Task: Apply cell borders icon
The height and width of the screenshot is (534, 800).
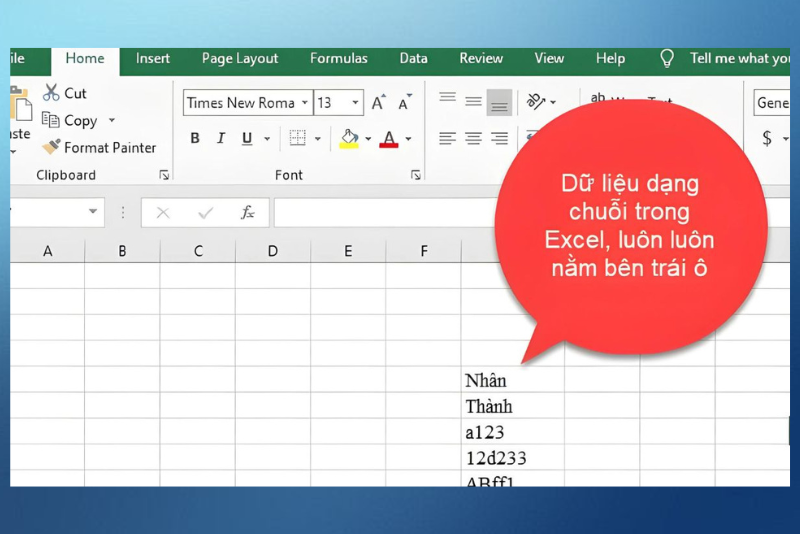Action: pos(297,138)
